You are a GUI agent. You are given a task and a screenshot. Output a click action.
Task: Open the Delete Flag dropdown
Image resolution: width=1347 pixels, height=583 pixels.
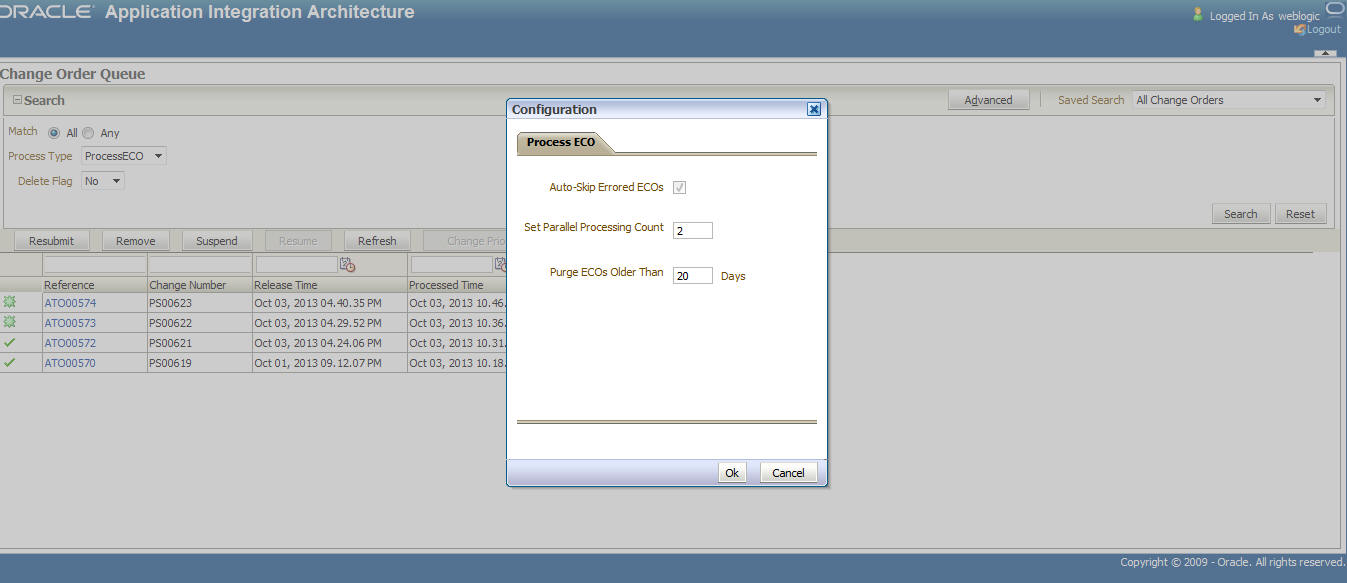click(103, 181)
